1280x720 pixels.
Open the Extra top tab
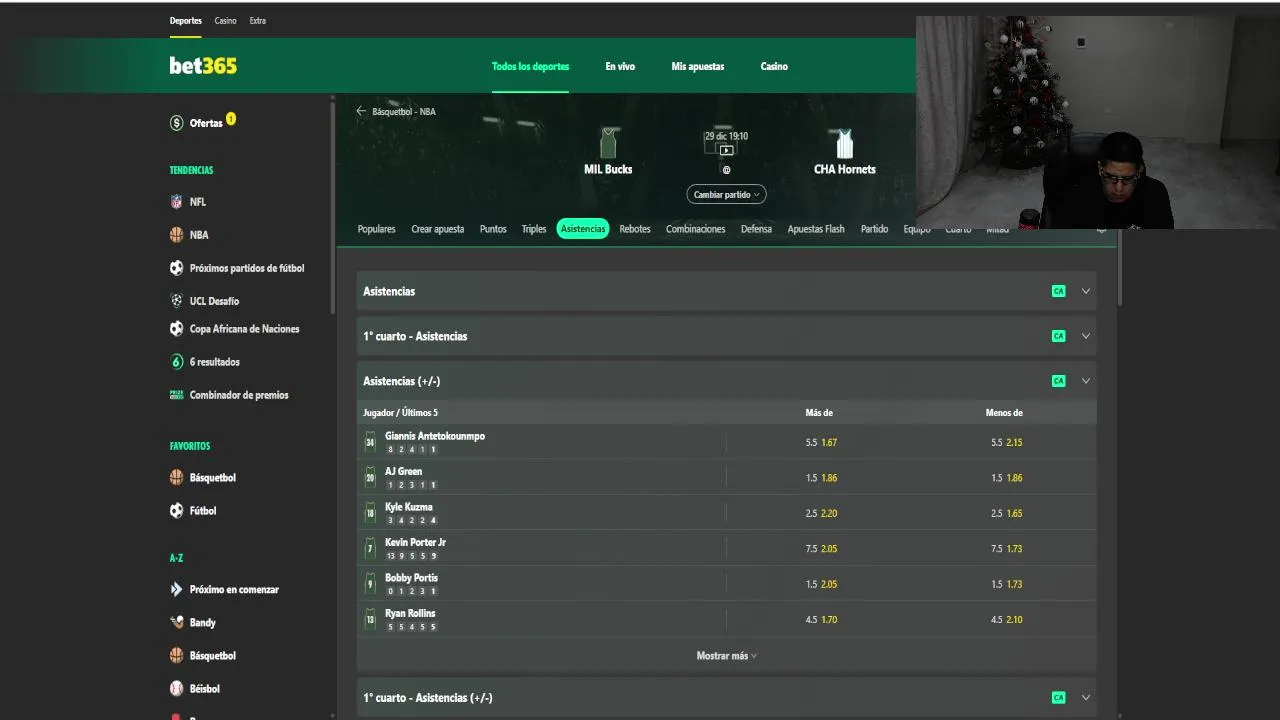click(258, 20)
